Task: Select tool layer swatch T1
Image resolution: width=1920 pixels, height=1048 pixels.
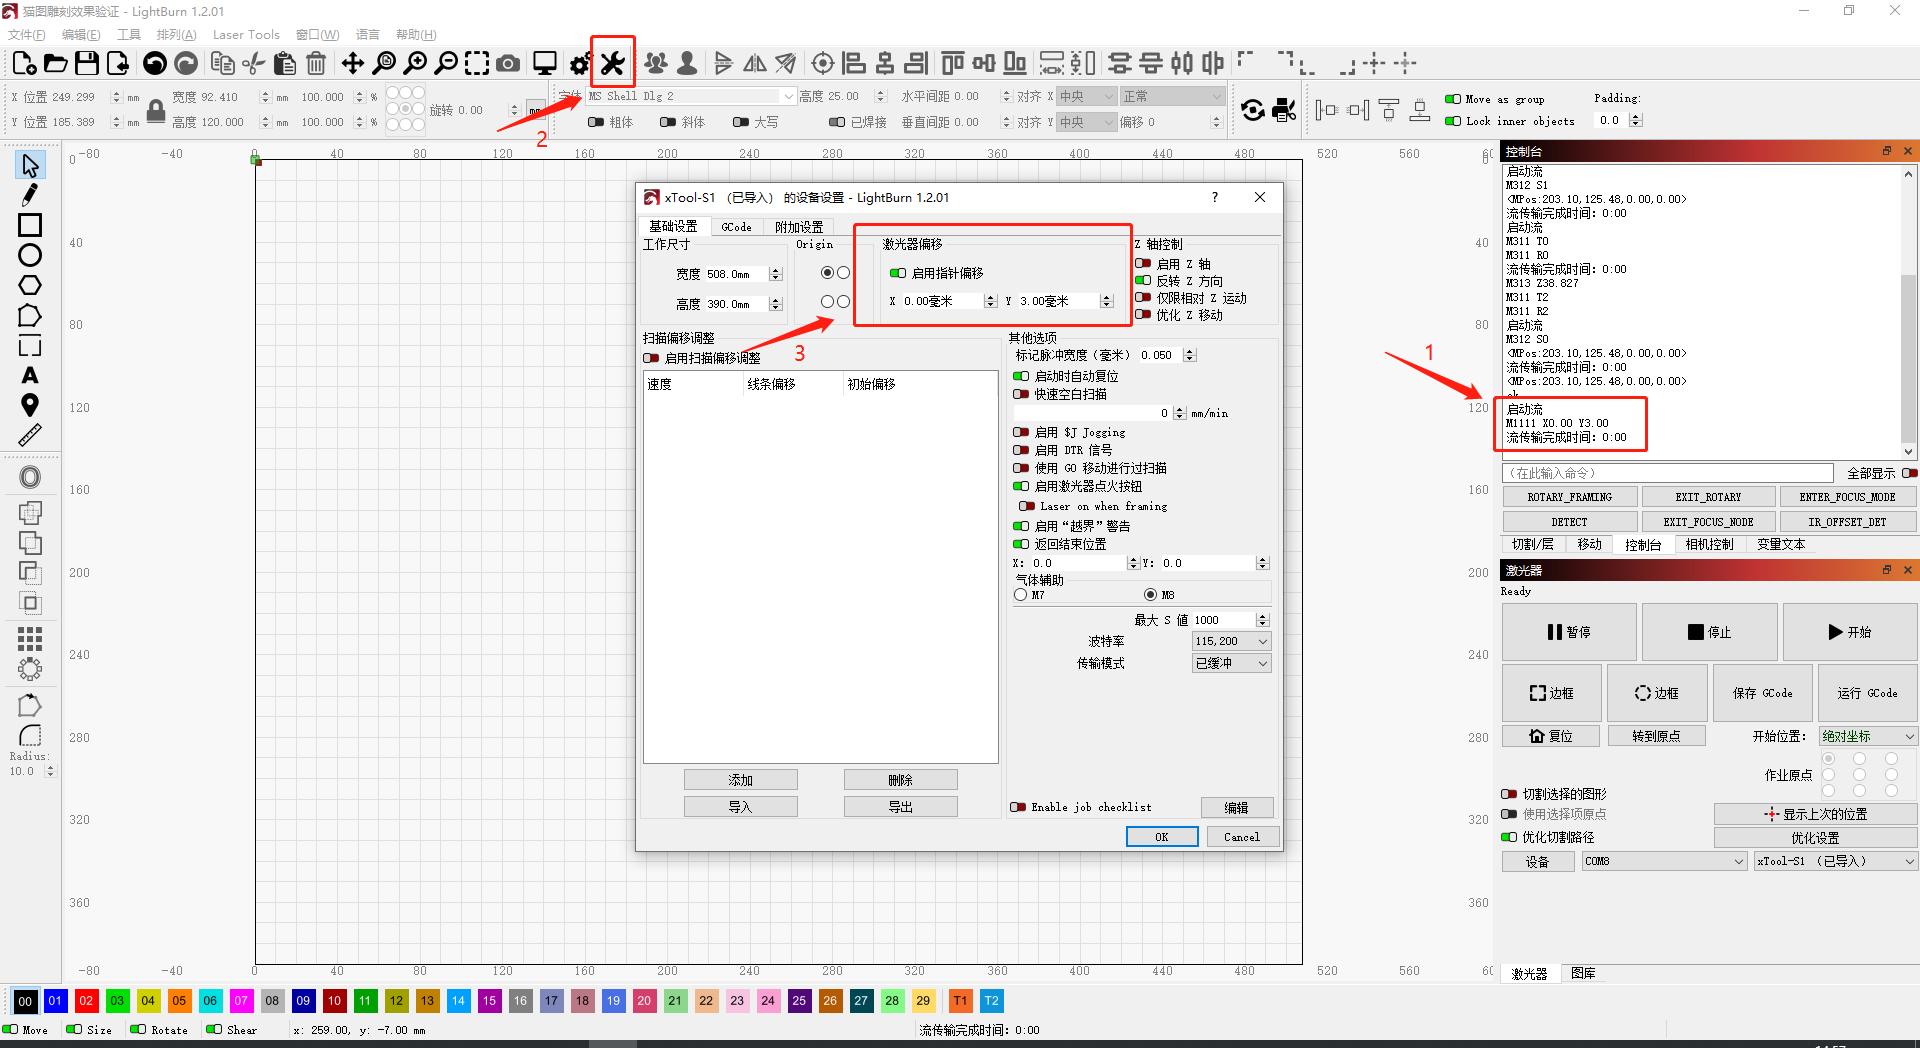Action: pos(960,1000)
